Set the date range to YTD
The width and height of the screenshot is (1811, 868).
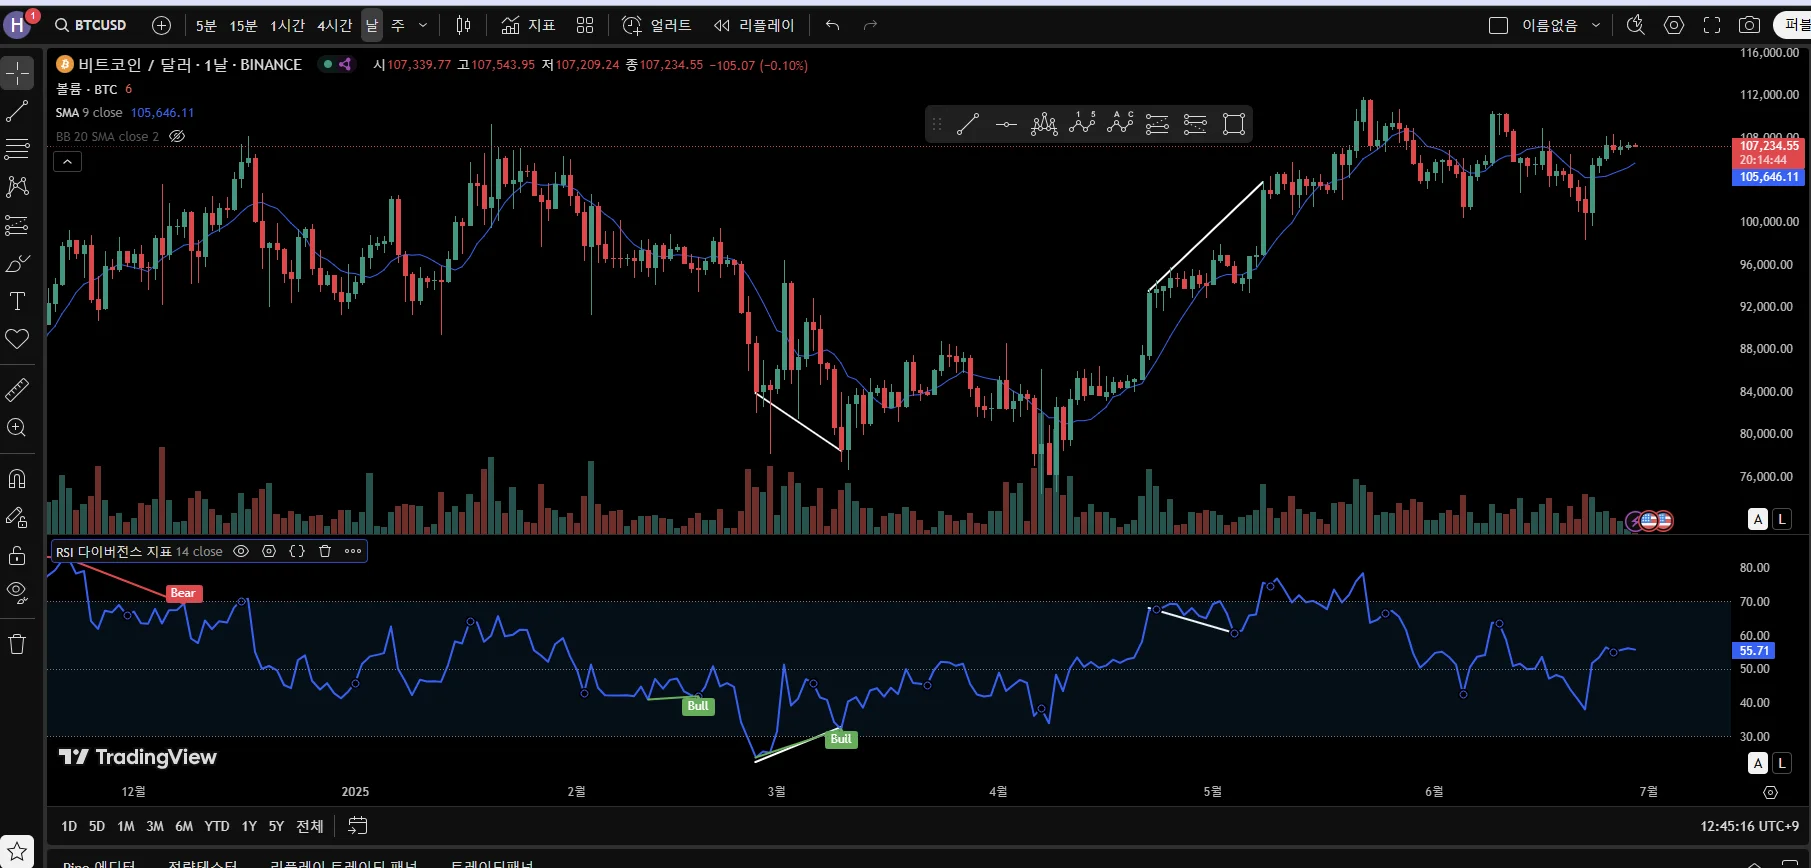tap(217, 826)
